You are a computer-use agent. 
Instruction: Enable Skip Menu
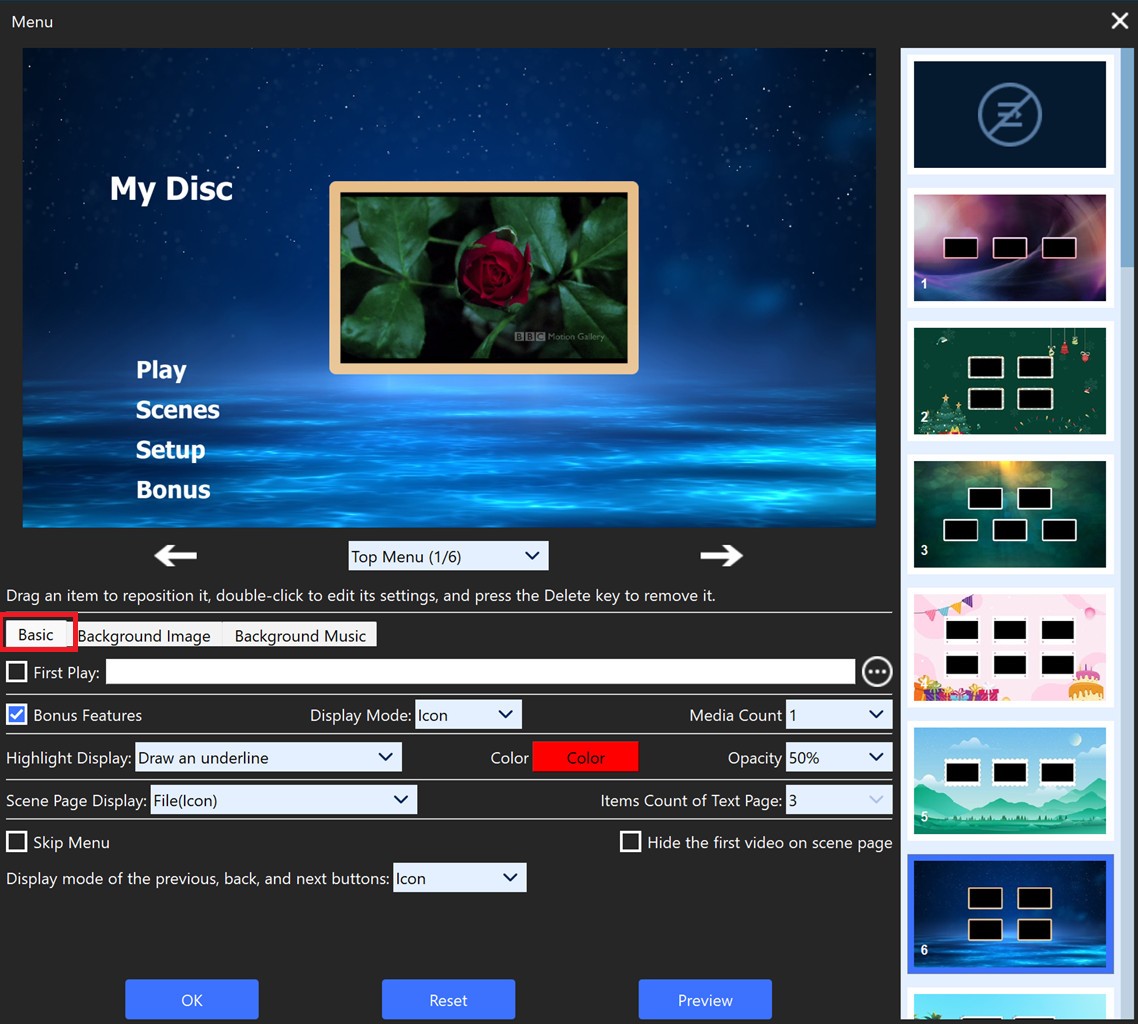coord(16,842)
